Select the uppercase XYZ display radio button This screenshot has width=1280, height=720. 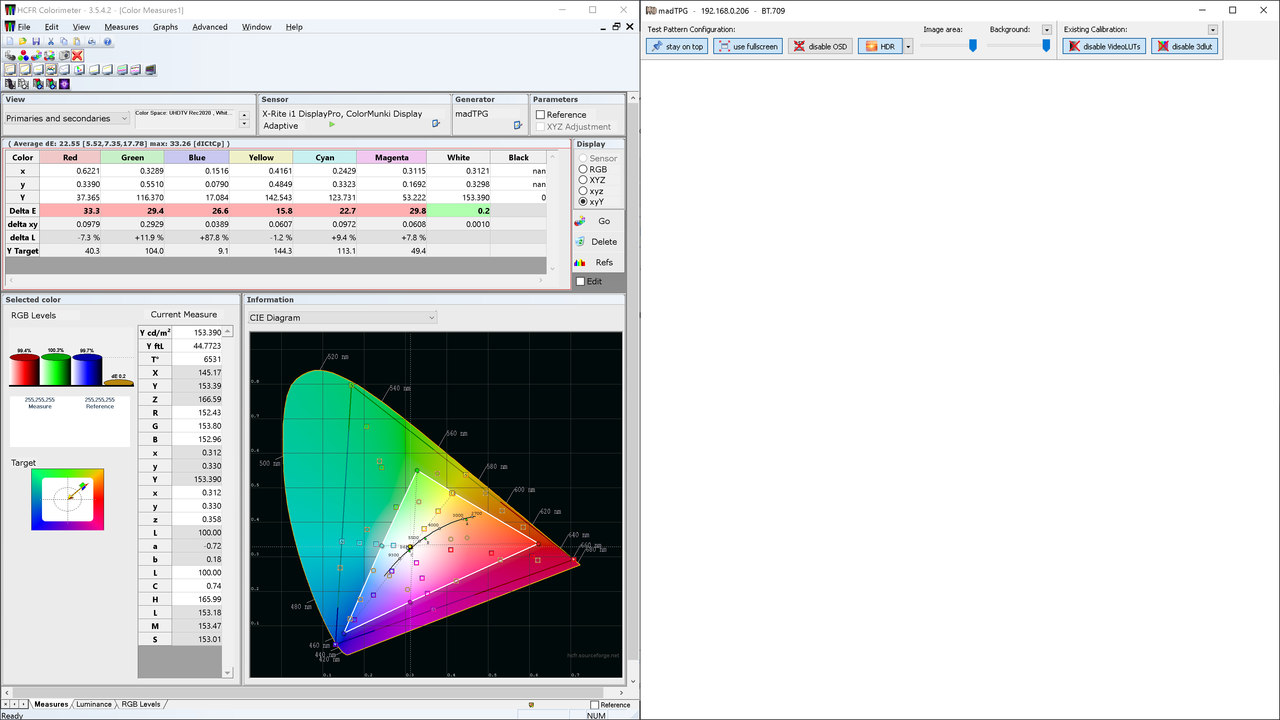583,180
